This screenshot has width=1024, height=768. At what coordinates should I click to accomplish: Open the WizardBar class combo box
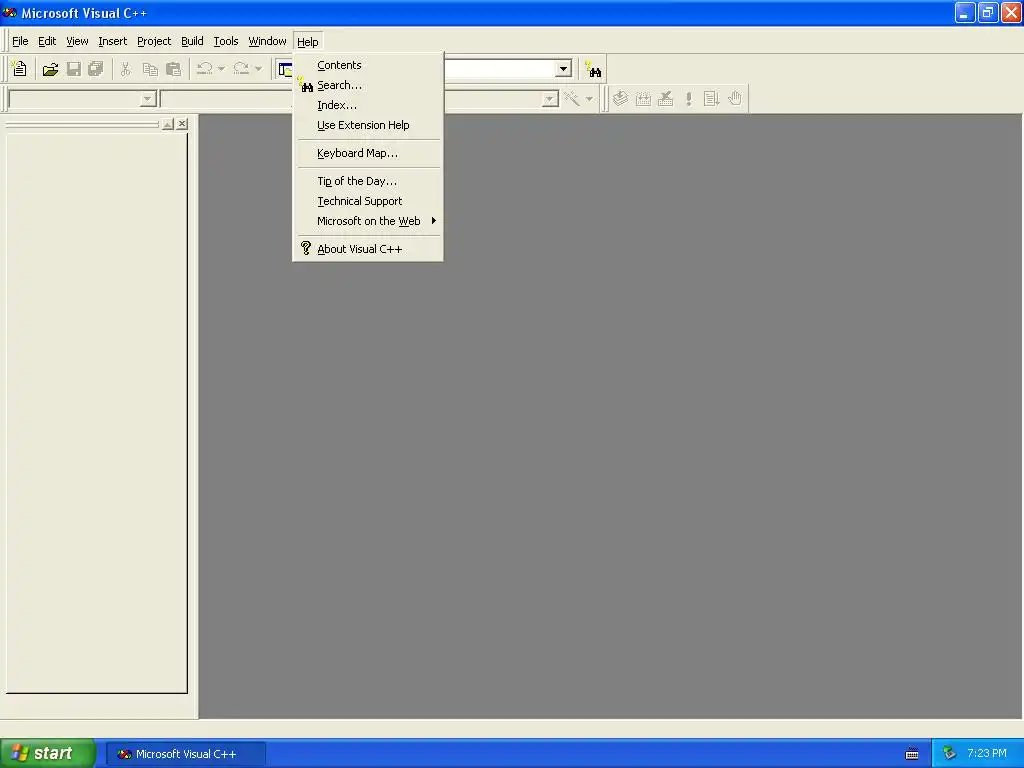(83, 99)
